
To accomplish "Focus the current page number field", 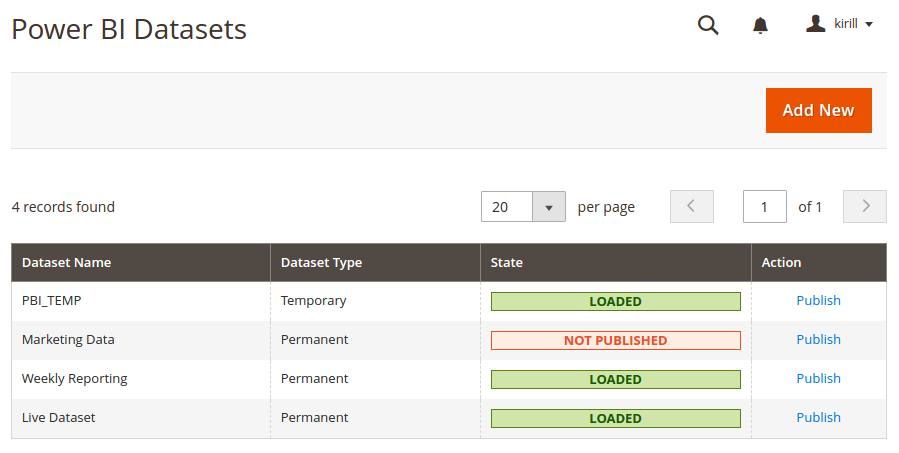I will pos(764,206).
